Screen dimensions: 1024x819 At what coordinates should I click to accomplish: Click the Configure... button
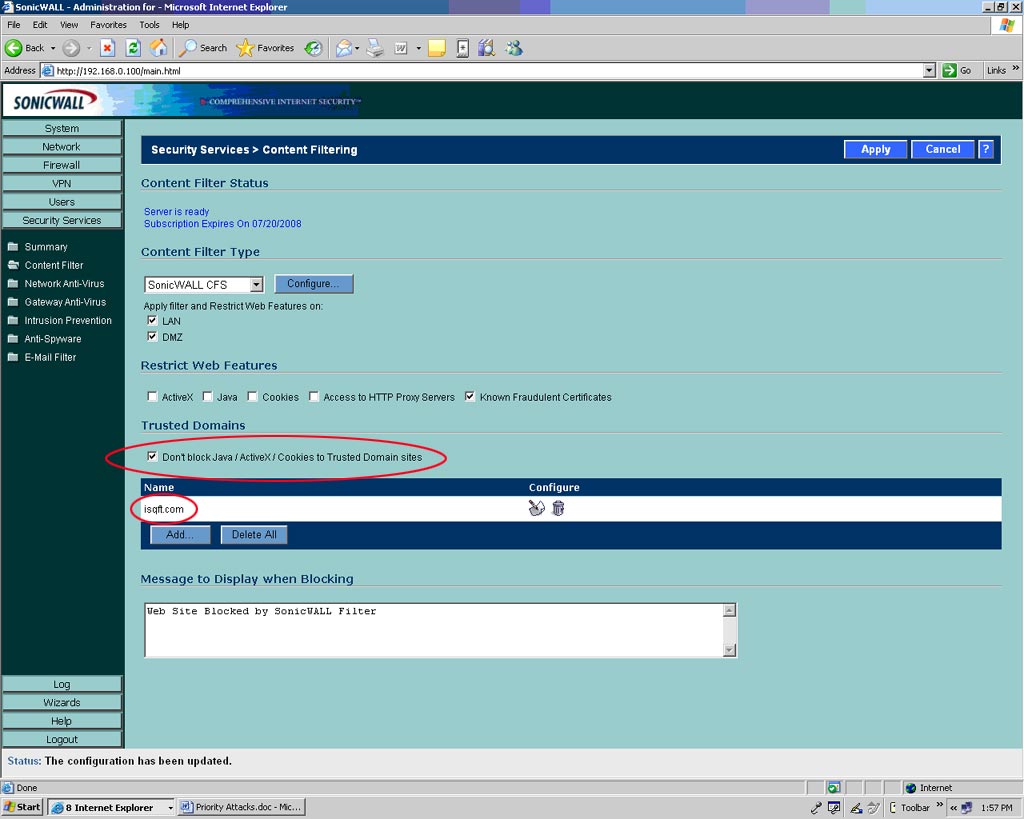[x=313, y=283]
